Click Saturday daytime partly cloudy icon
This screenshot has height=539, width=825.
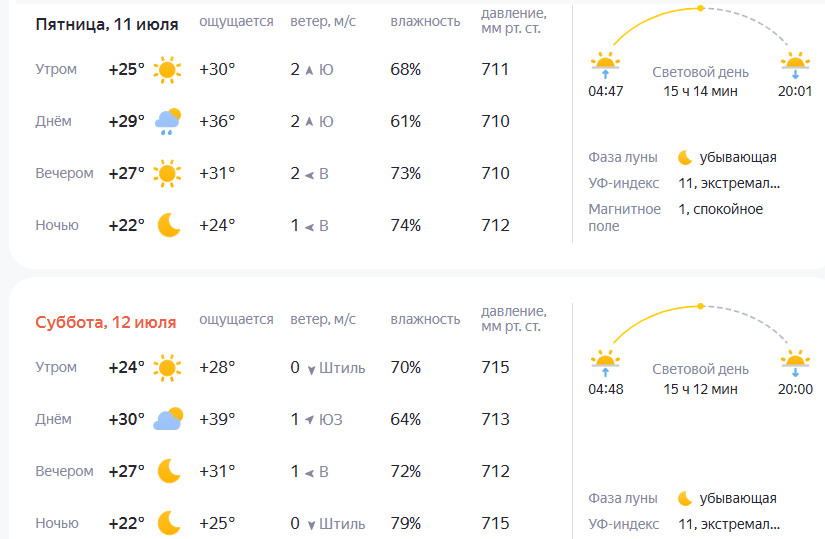167,420
